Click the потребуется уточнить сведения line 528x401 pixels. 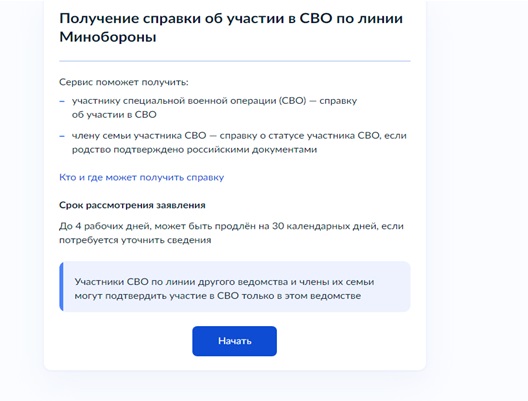pyautogui.click(x=135, y=240)
